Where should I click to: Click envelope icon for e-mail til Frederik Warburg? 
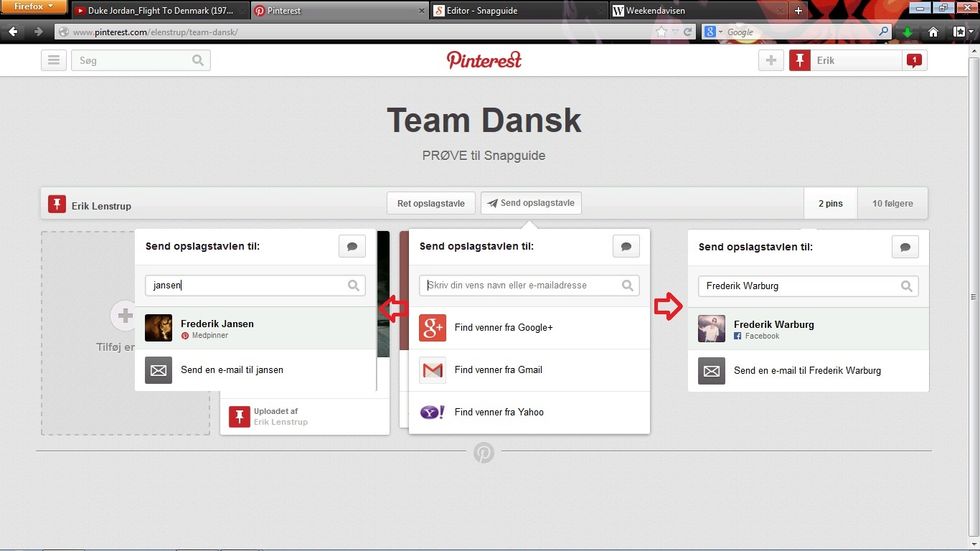tap(712, 371)
